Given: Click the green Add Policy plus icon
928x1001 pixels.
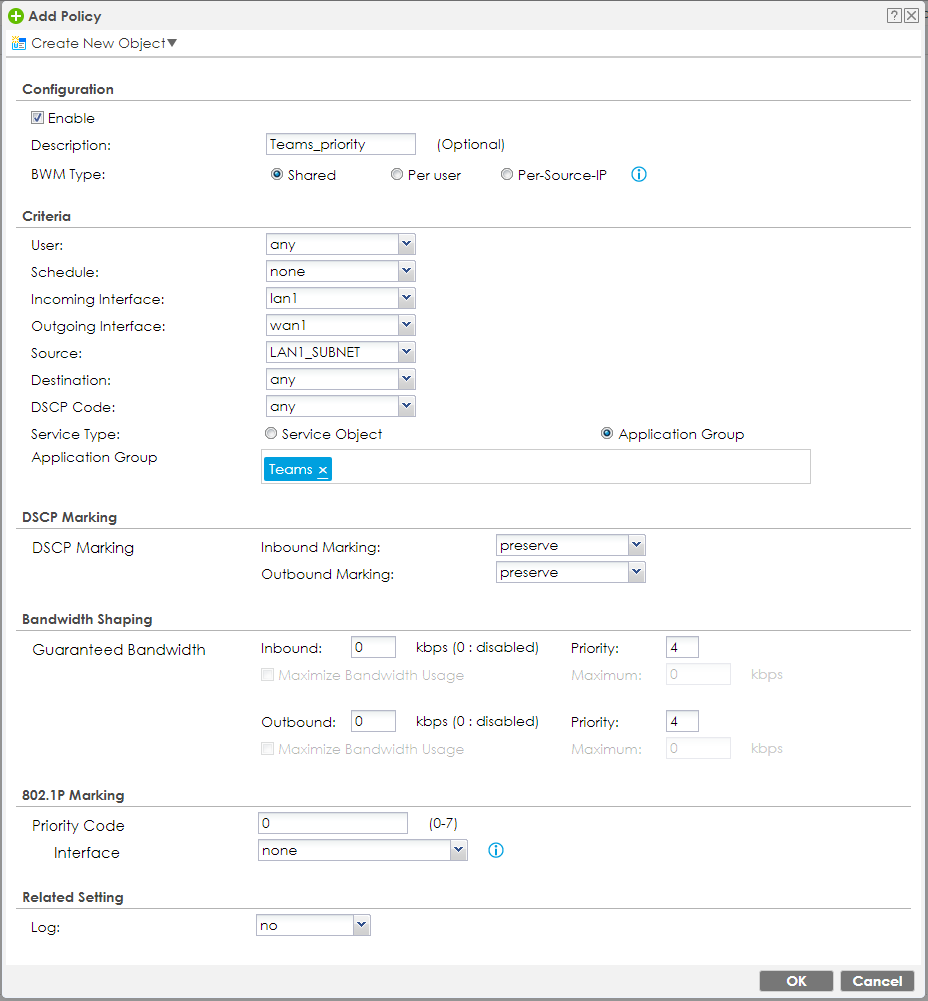Looking at the screenshot, I should (x=16, y=16).
